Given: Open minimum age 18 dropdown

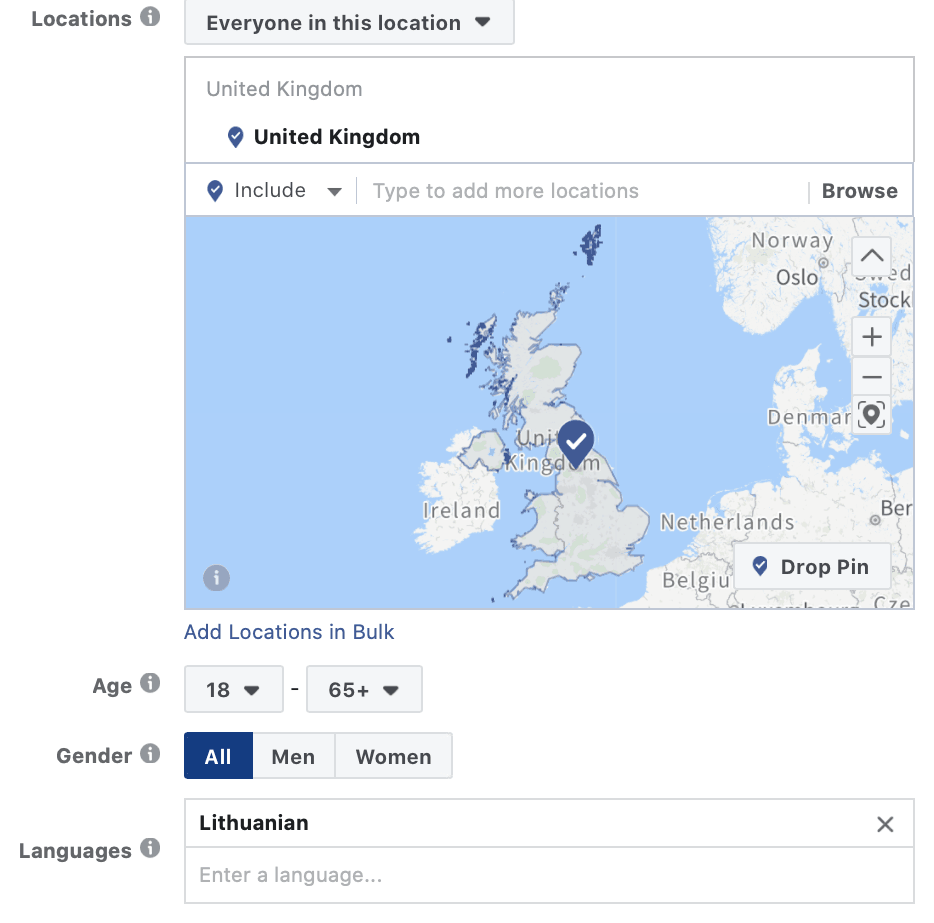Looking at the screenshot, I should (233, 690).
